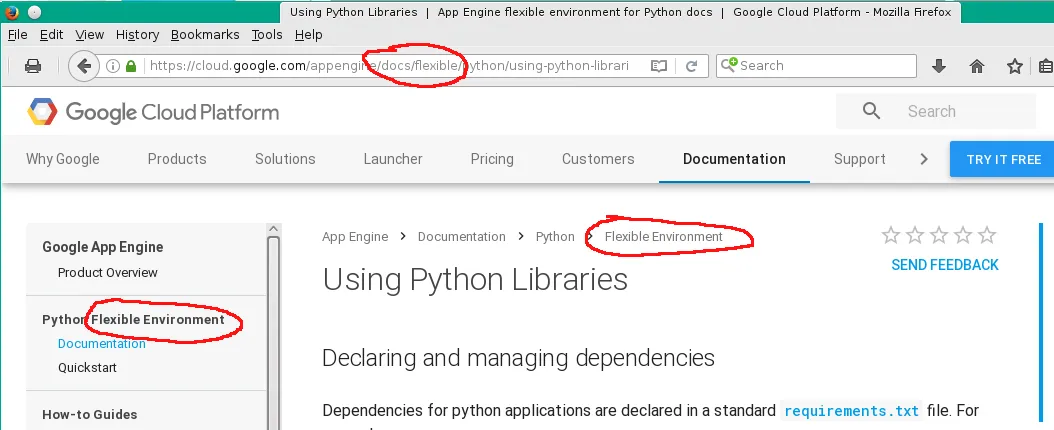
Task: Open Quickstart in the sidebar
Action: click(87, 367)
